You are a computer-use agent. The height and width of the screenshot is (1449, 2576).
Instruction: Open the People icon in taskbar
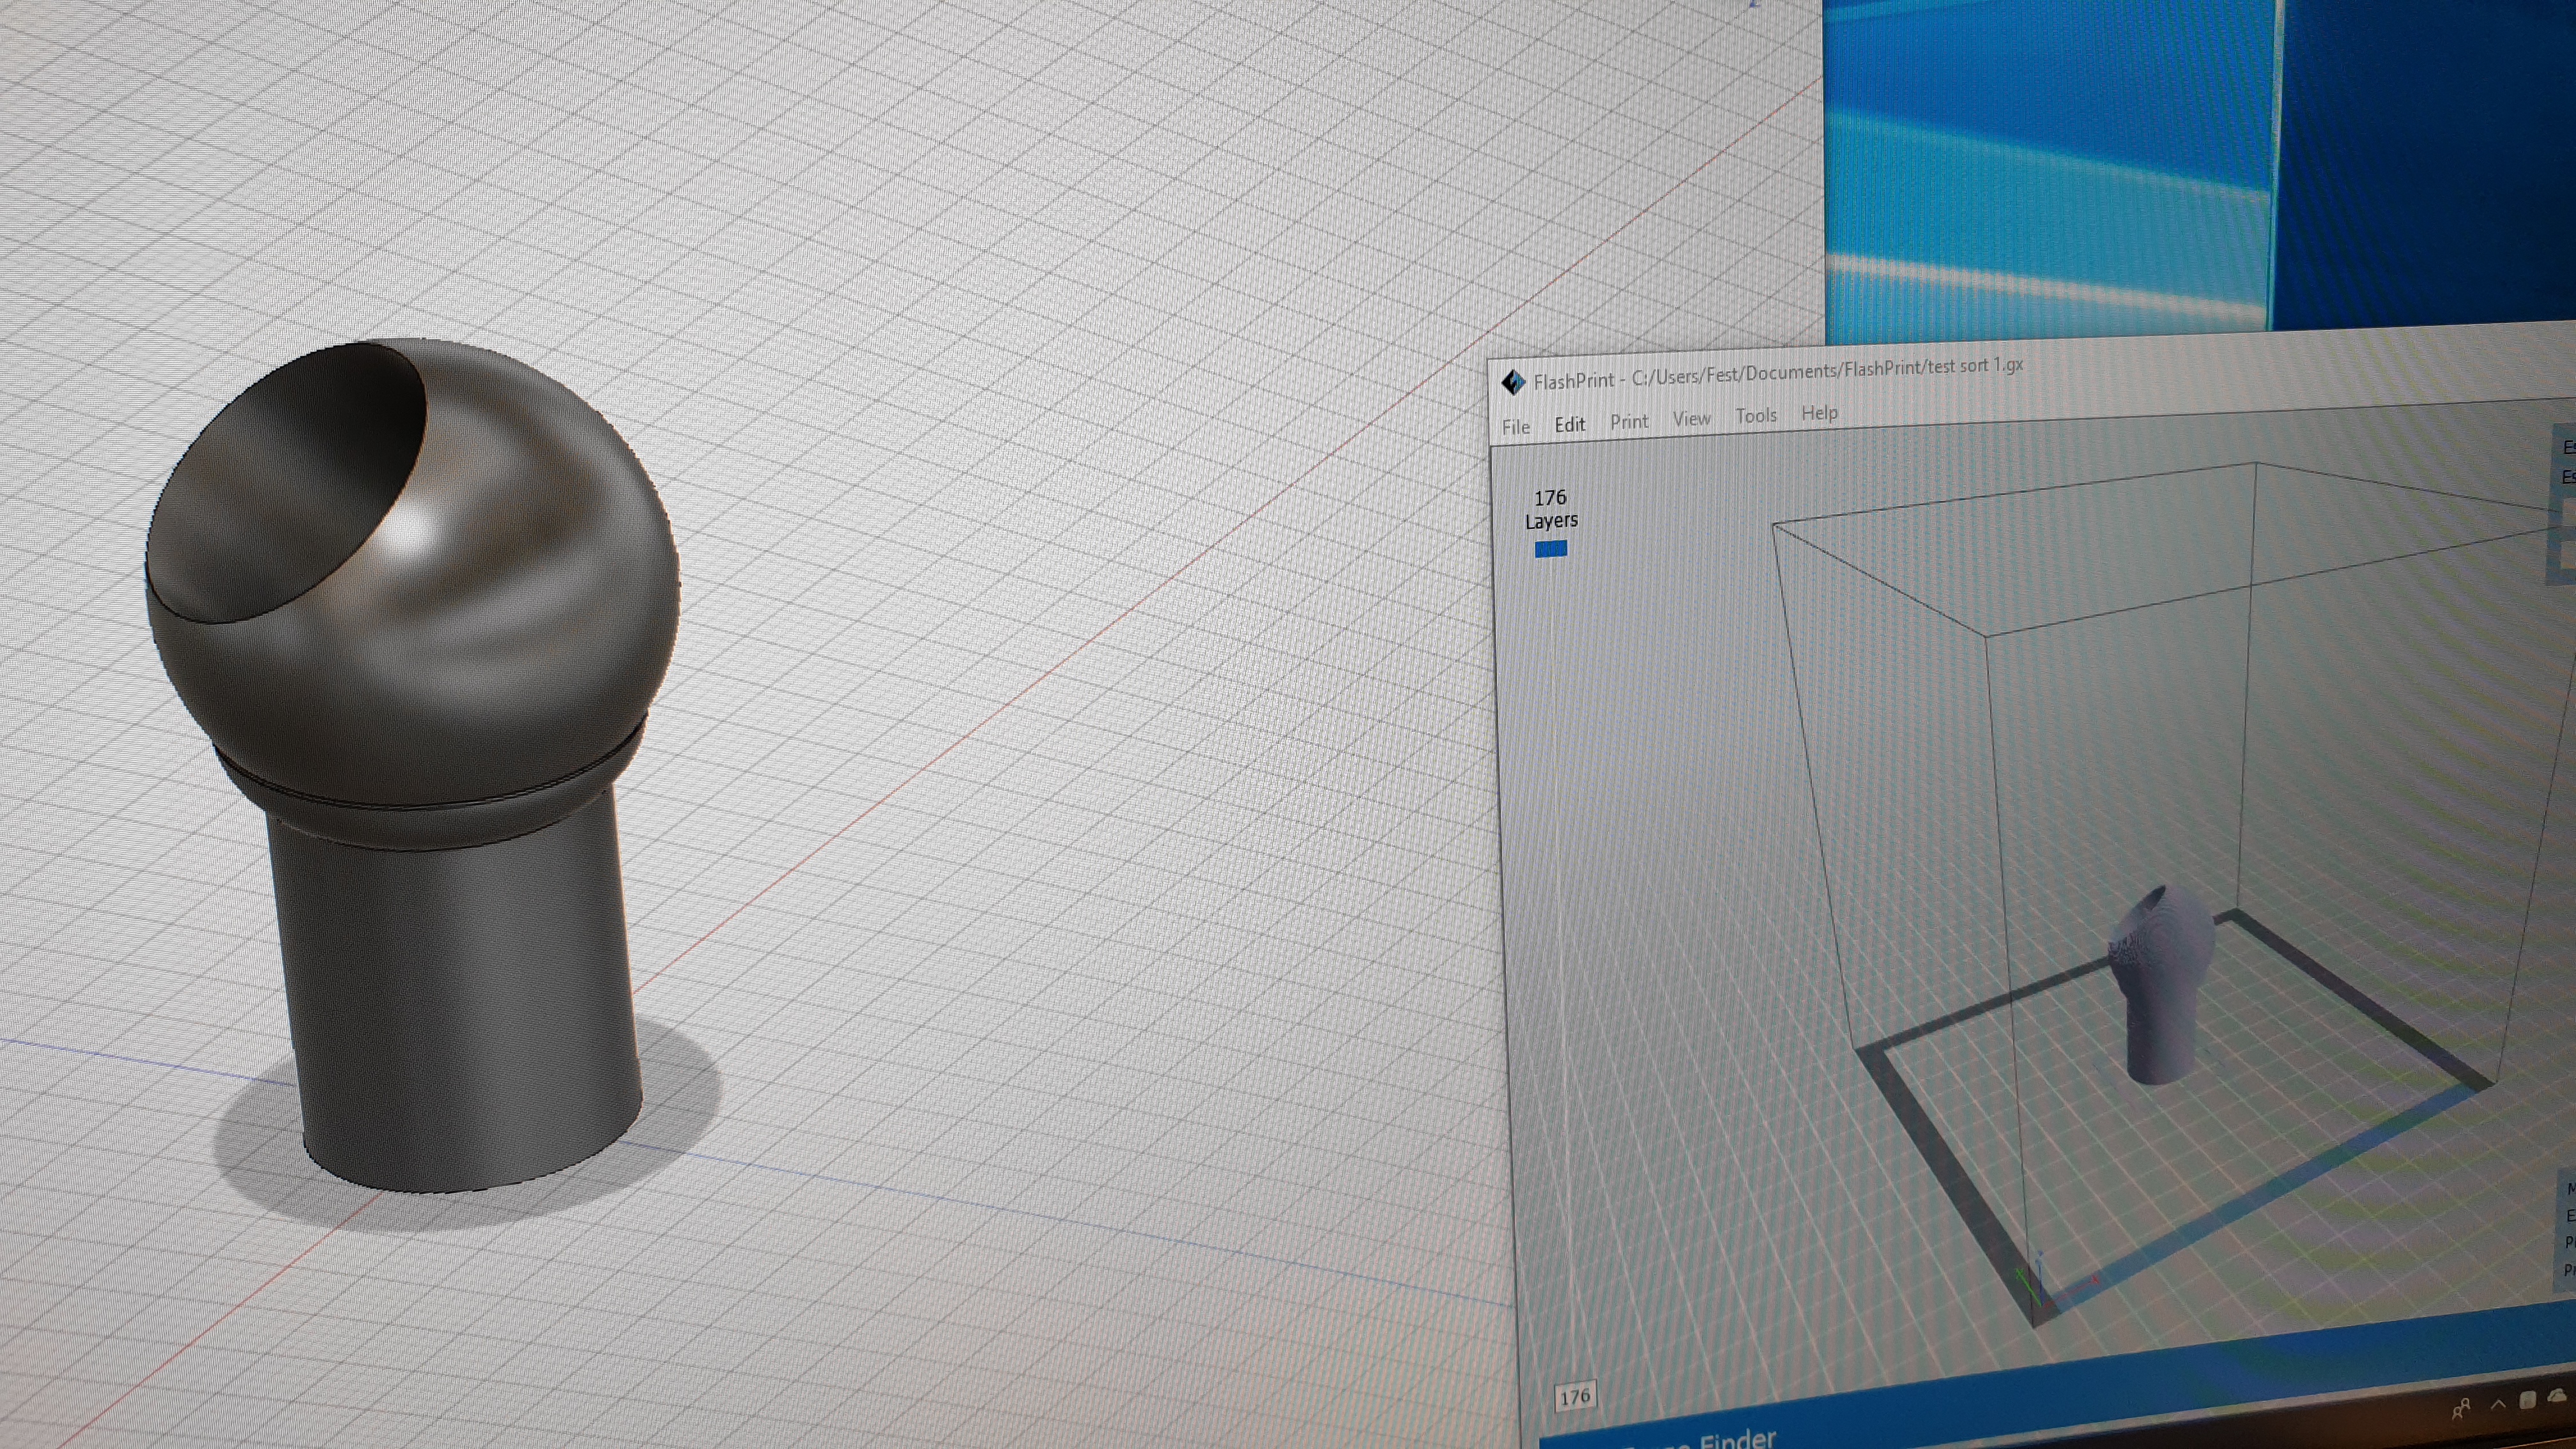(2461, 1409)
